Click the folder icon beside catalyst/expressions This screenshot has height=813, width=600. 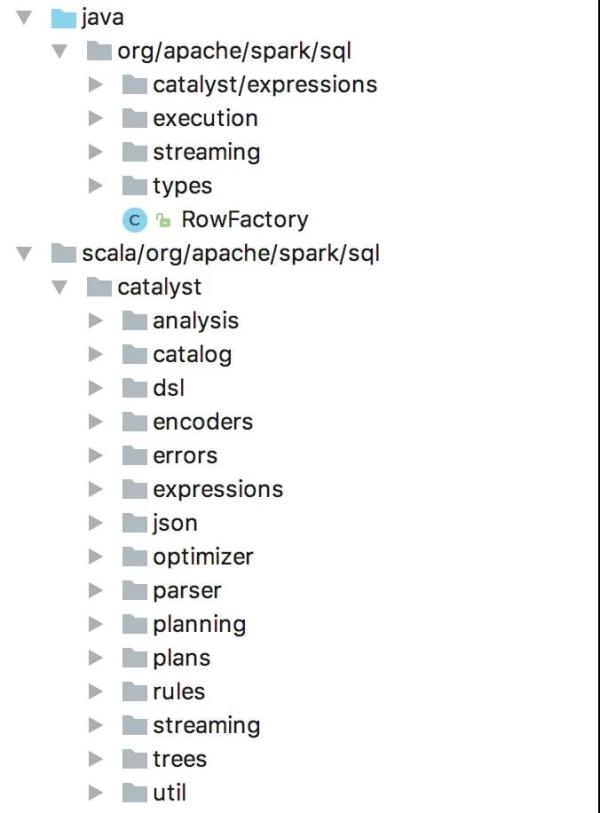pyautogui.click(x=134, y=85)
